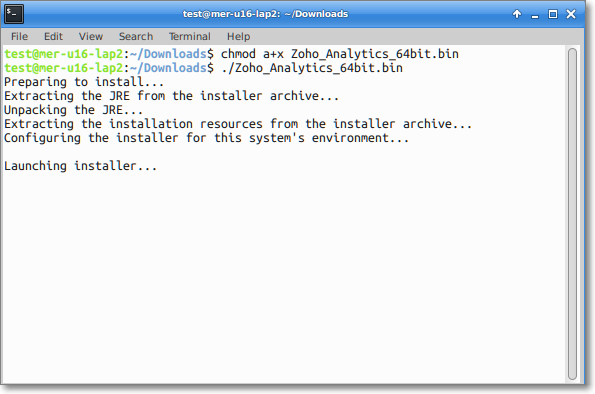Click the chmod a+x command line
595x394 pixels.
(x=231, y=54)
